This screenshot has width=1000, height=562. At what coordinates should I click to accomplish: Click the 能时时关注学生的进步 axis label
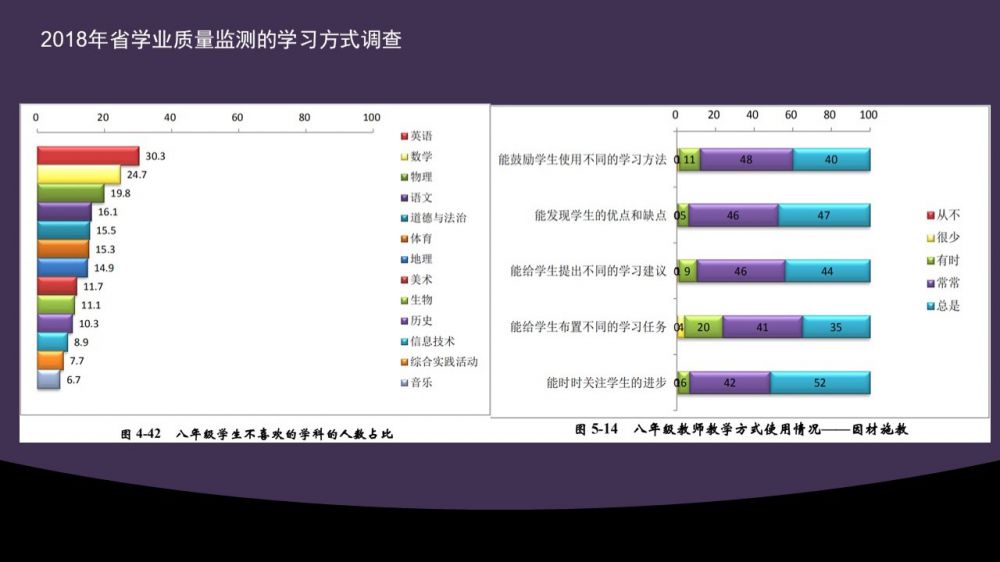coord(606,383)
